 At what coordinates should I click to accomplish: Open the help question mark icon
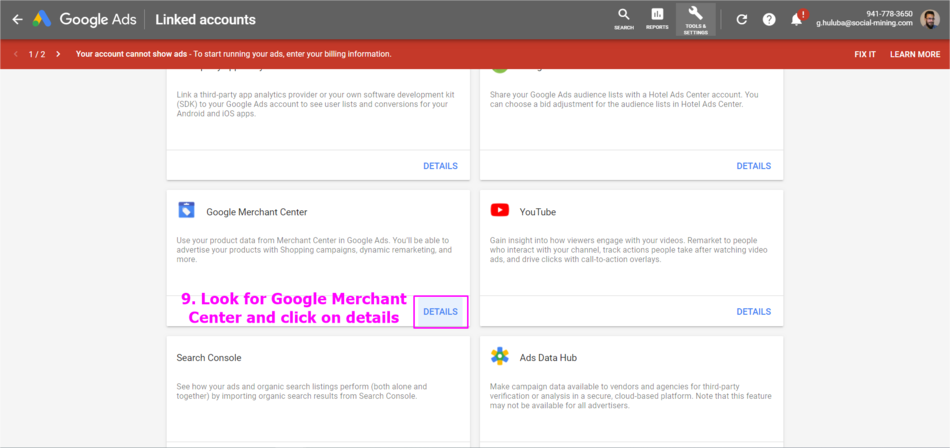(x=769, y=19)
